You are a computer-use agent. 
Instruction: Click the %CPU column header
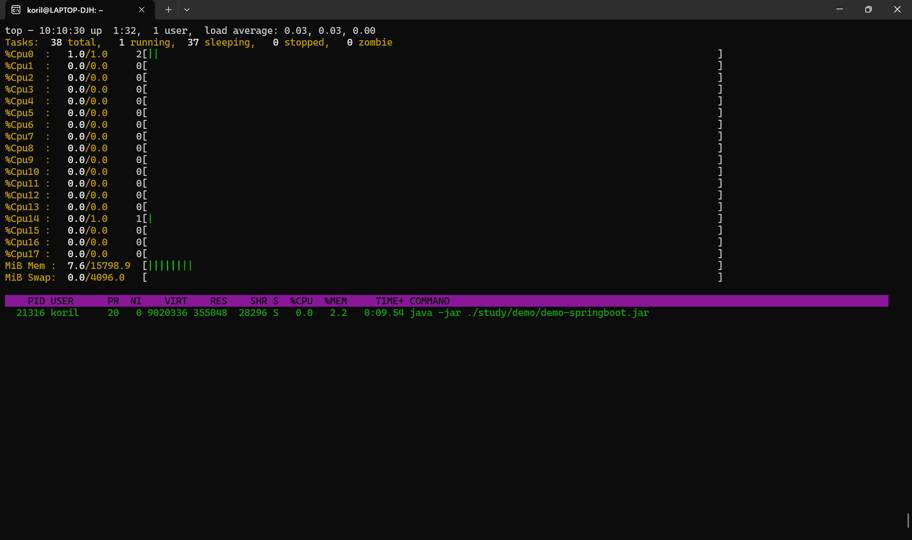pos(301,301)
